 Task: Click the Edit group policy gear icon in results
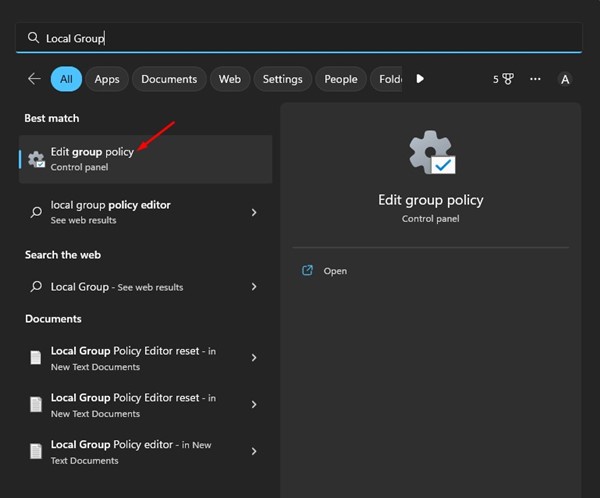coord(36,159)
